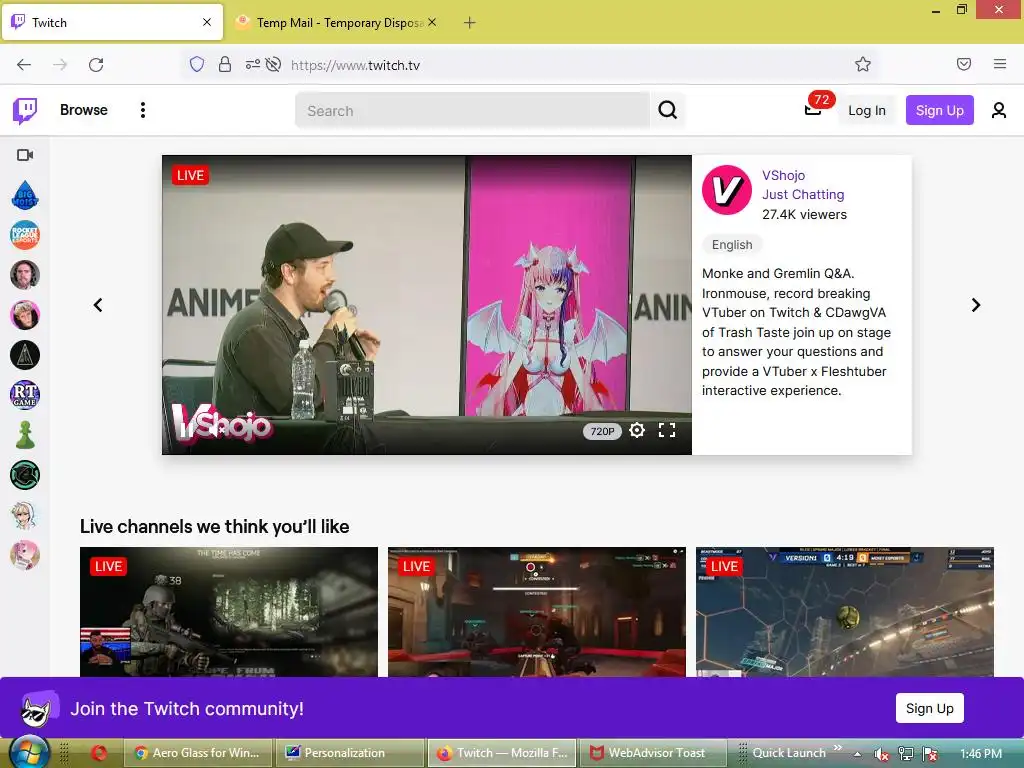This screenshot has height=768, width=1024.
Task: Open the Rocket League Esports channel avatar
Action: pos(25,235)
